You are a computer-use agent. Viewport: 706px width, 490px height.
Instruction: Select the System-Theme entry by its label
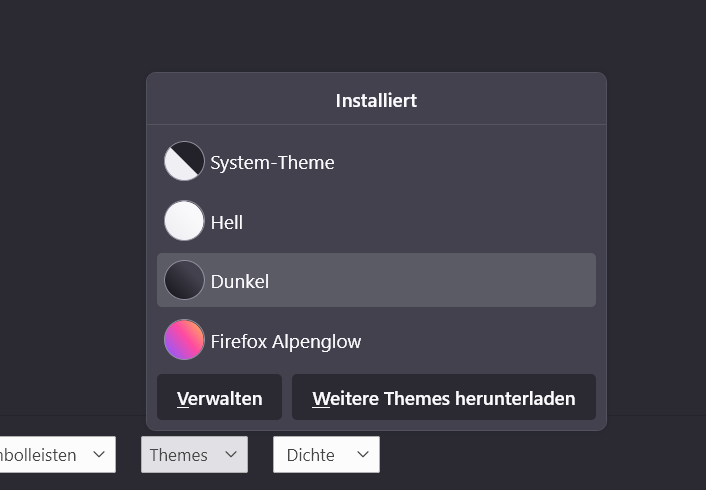(x=272, y=162)
